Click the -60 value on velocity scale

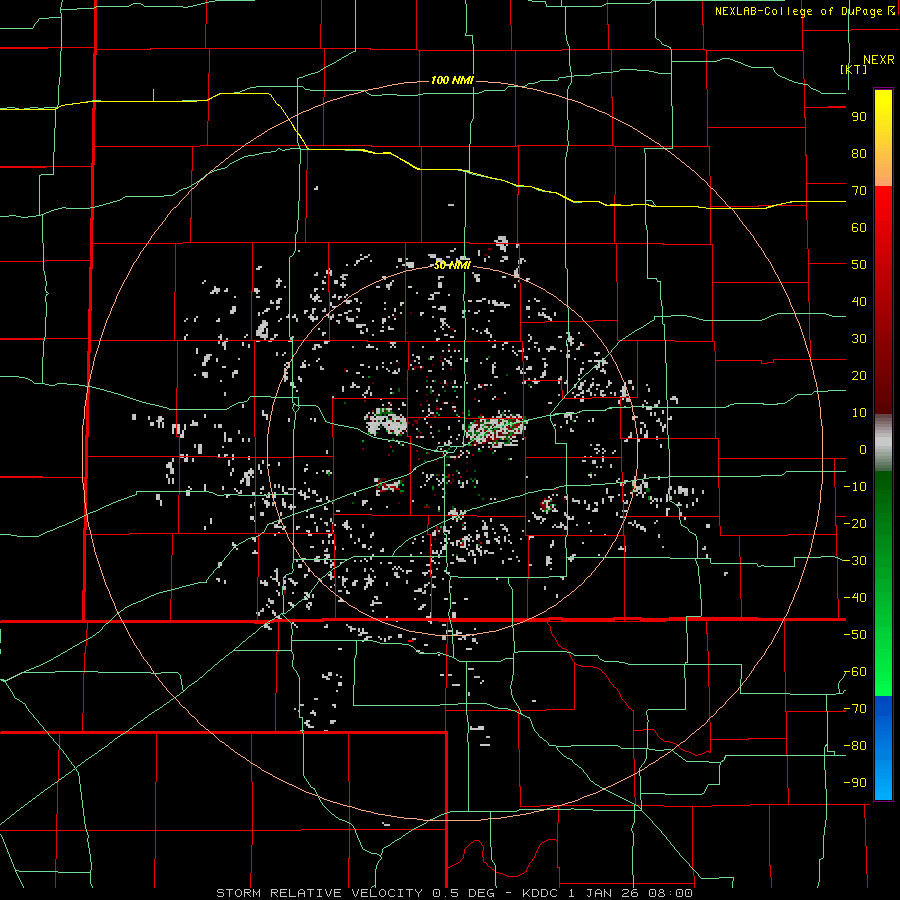tap(855, 672)
